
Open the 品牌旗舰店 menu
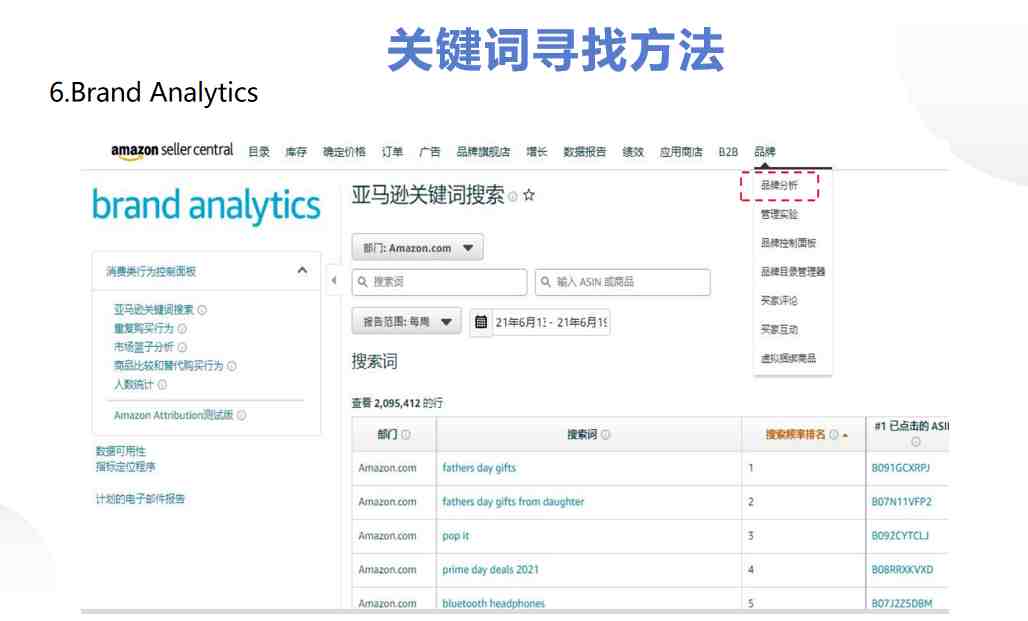coord(483,151)
